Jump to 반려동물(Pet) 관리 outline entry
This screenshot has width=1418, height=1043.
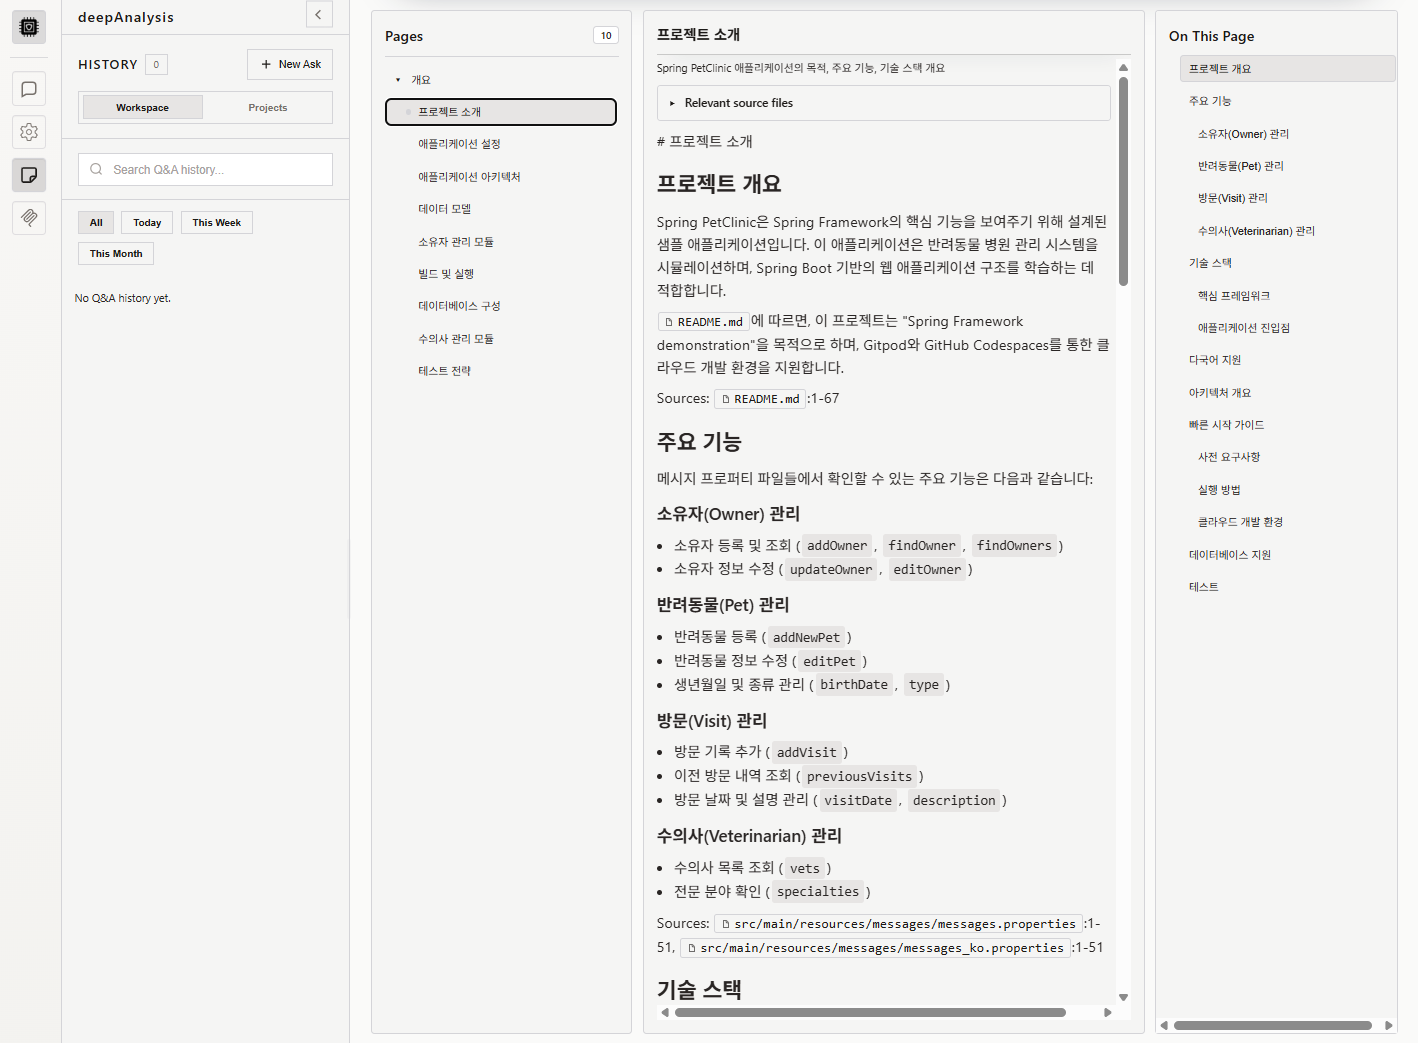coord(1241,166)
